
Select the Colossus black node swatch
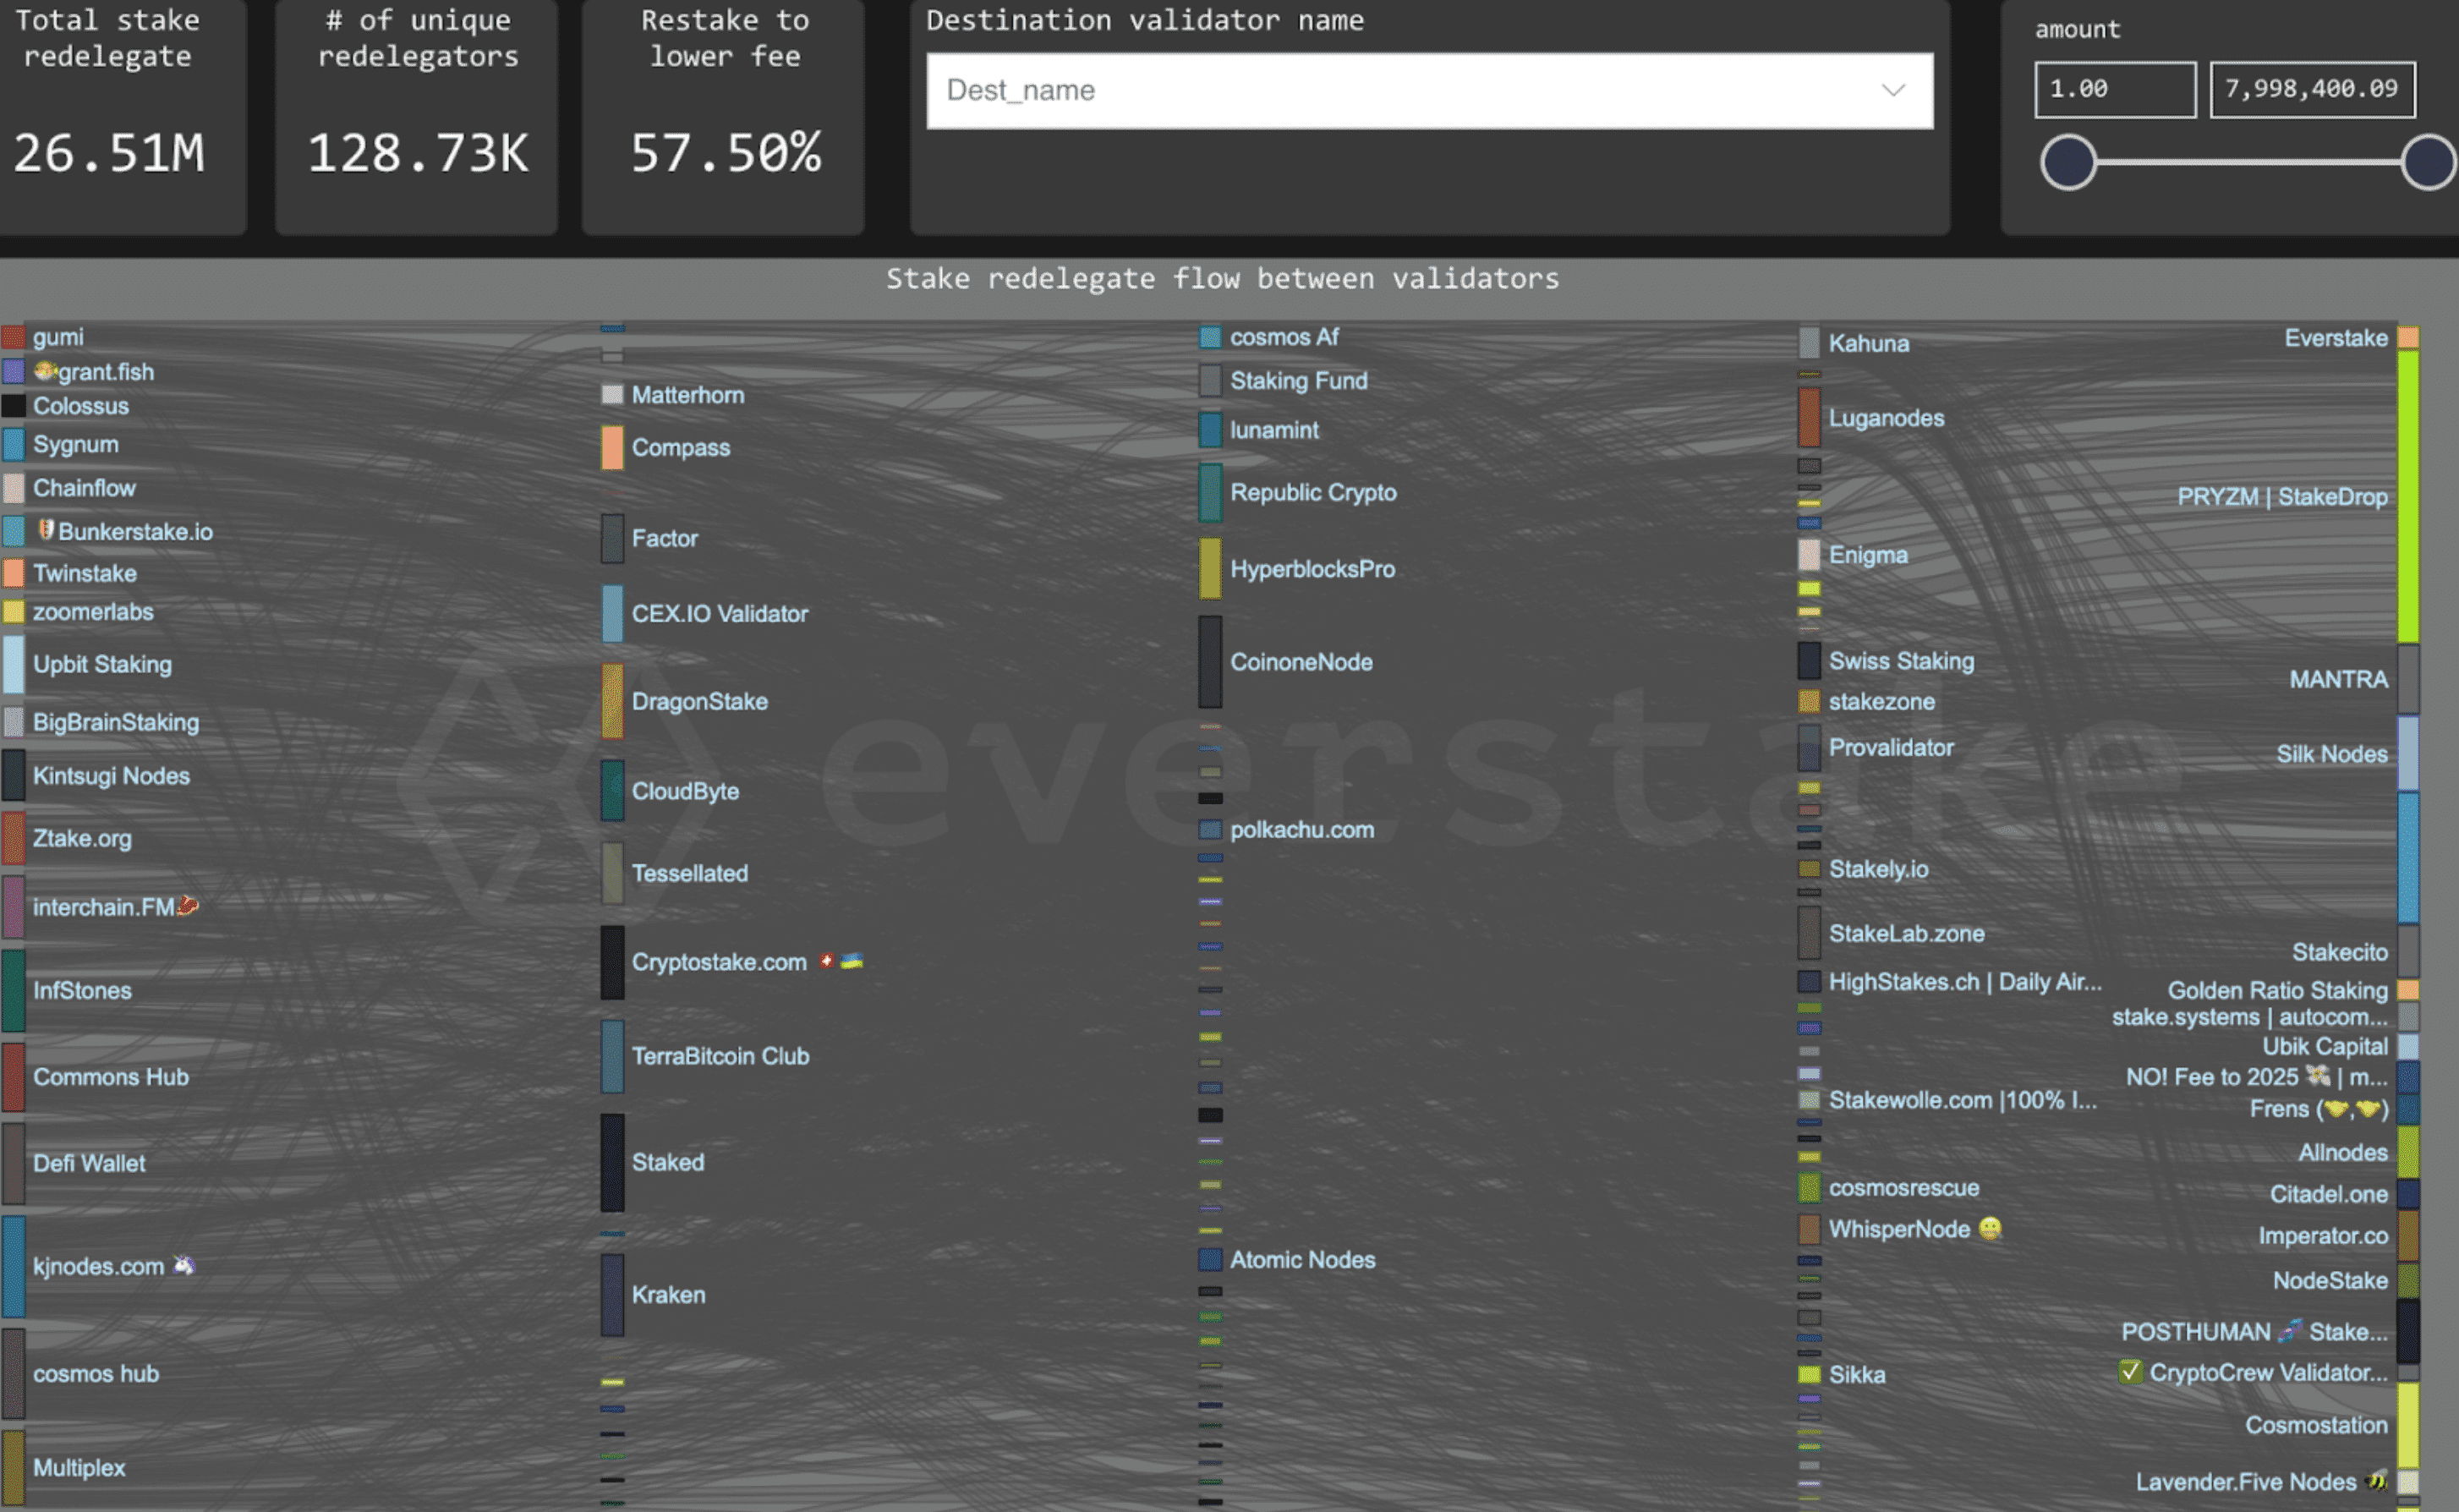pyautogui.click(x=13, y=406)
